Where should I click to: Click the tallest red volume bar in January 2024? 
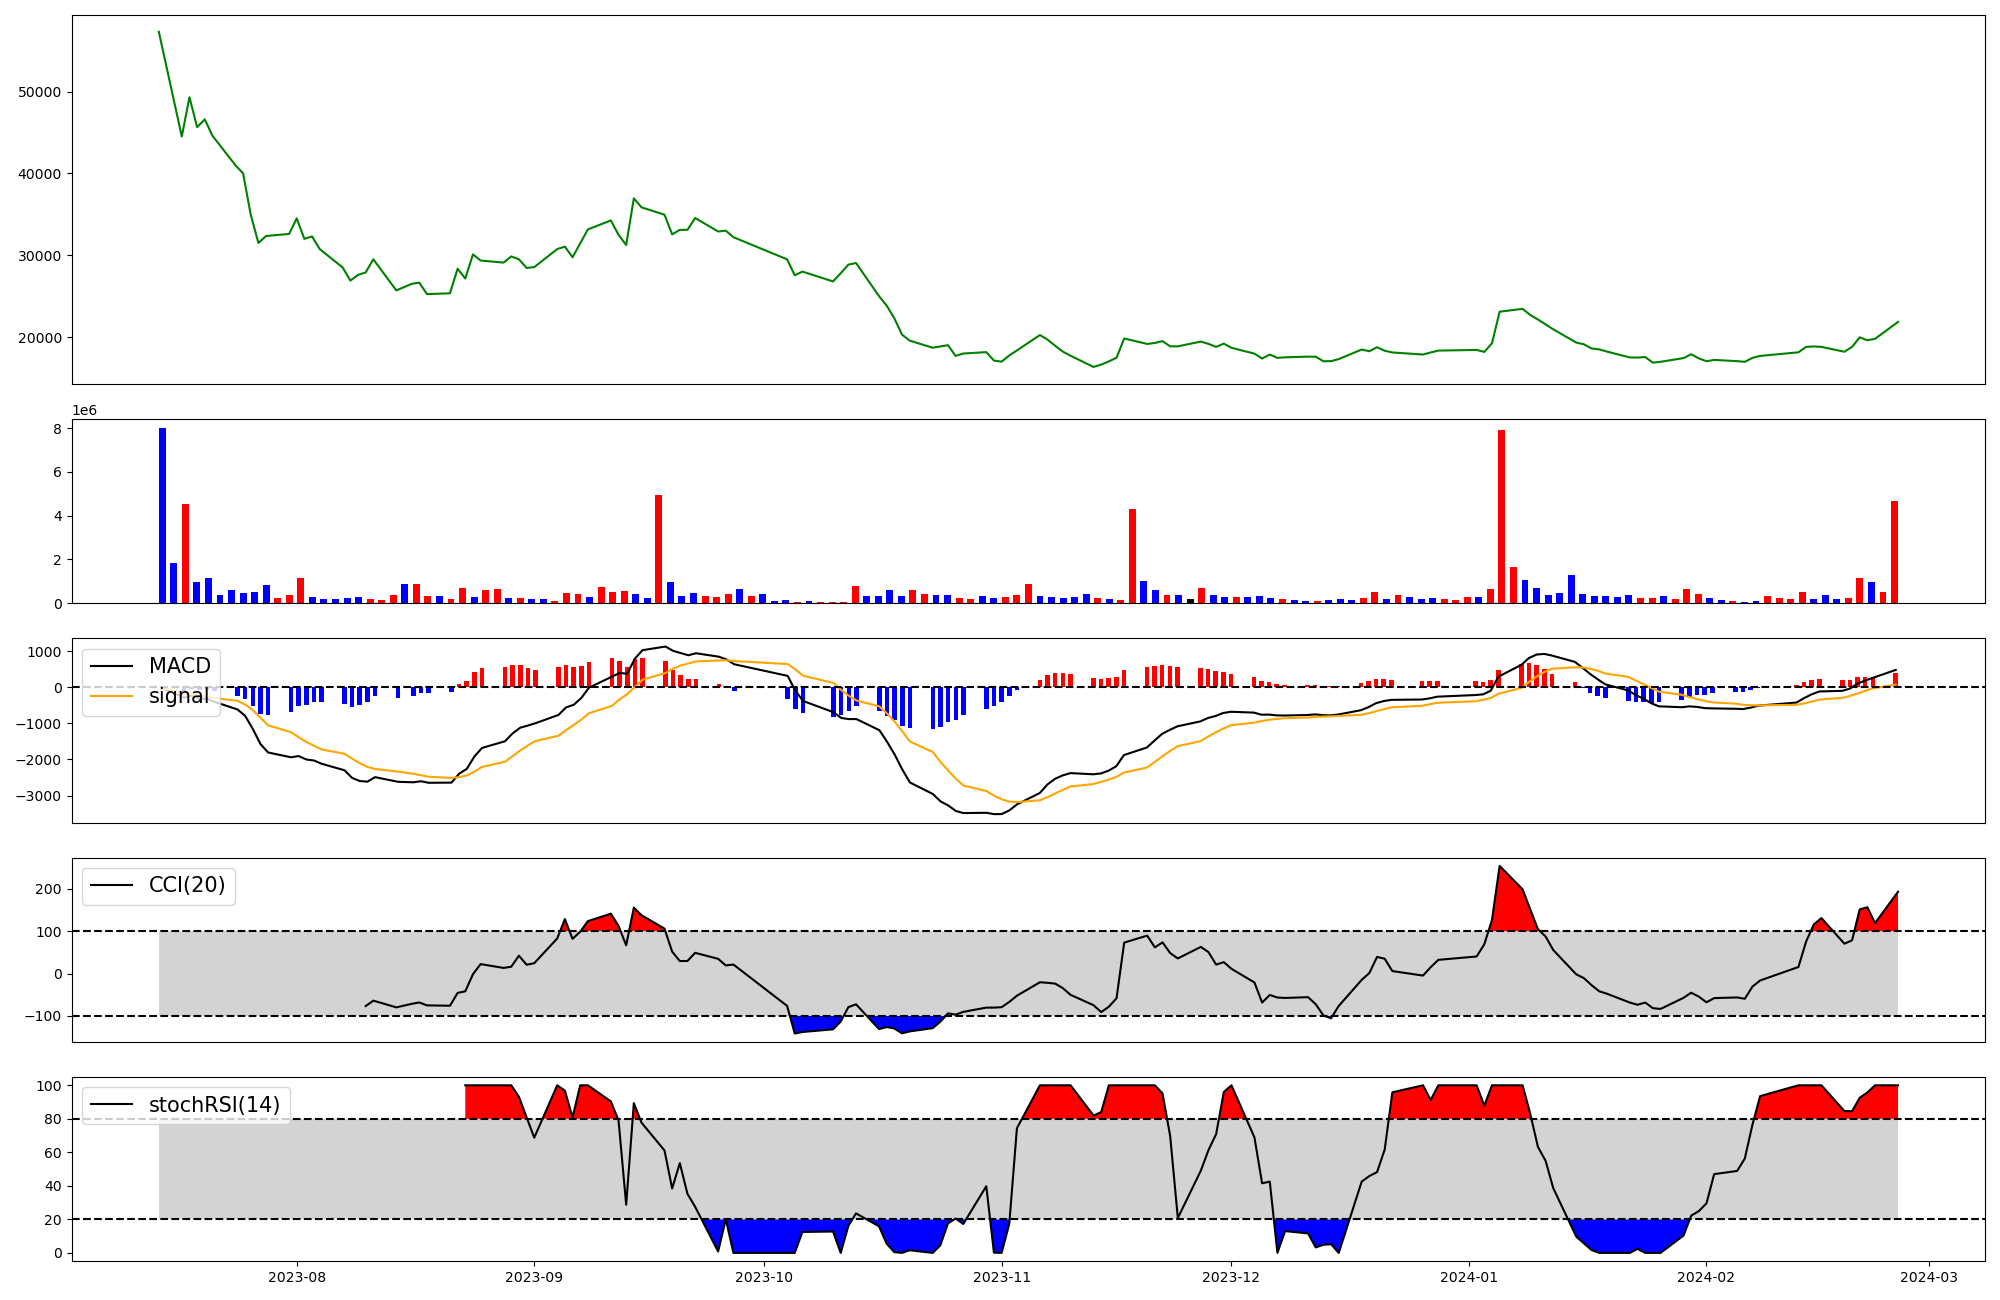coord(1501,516)
